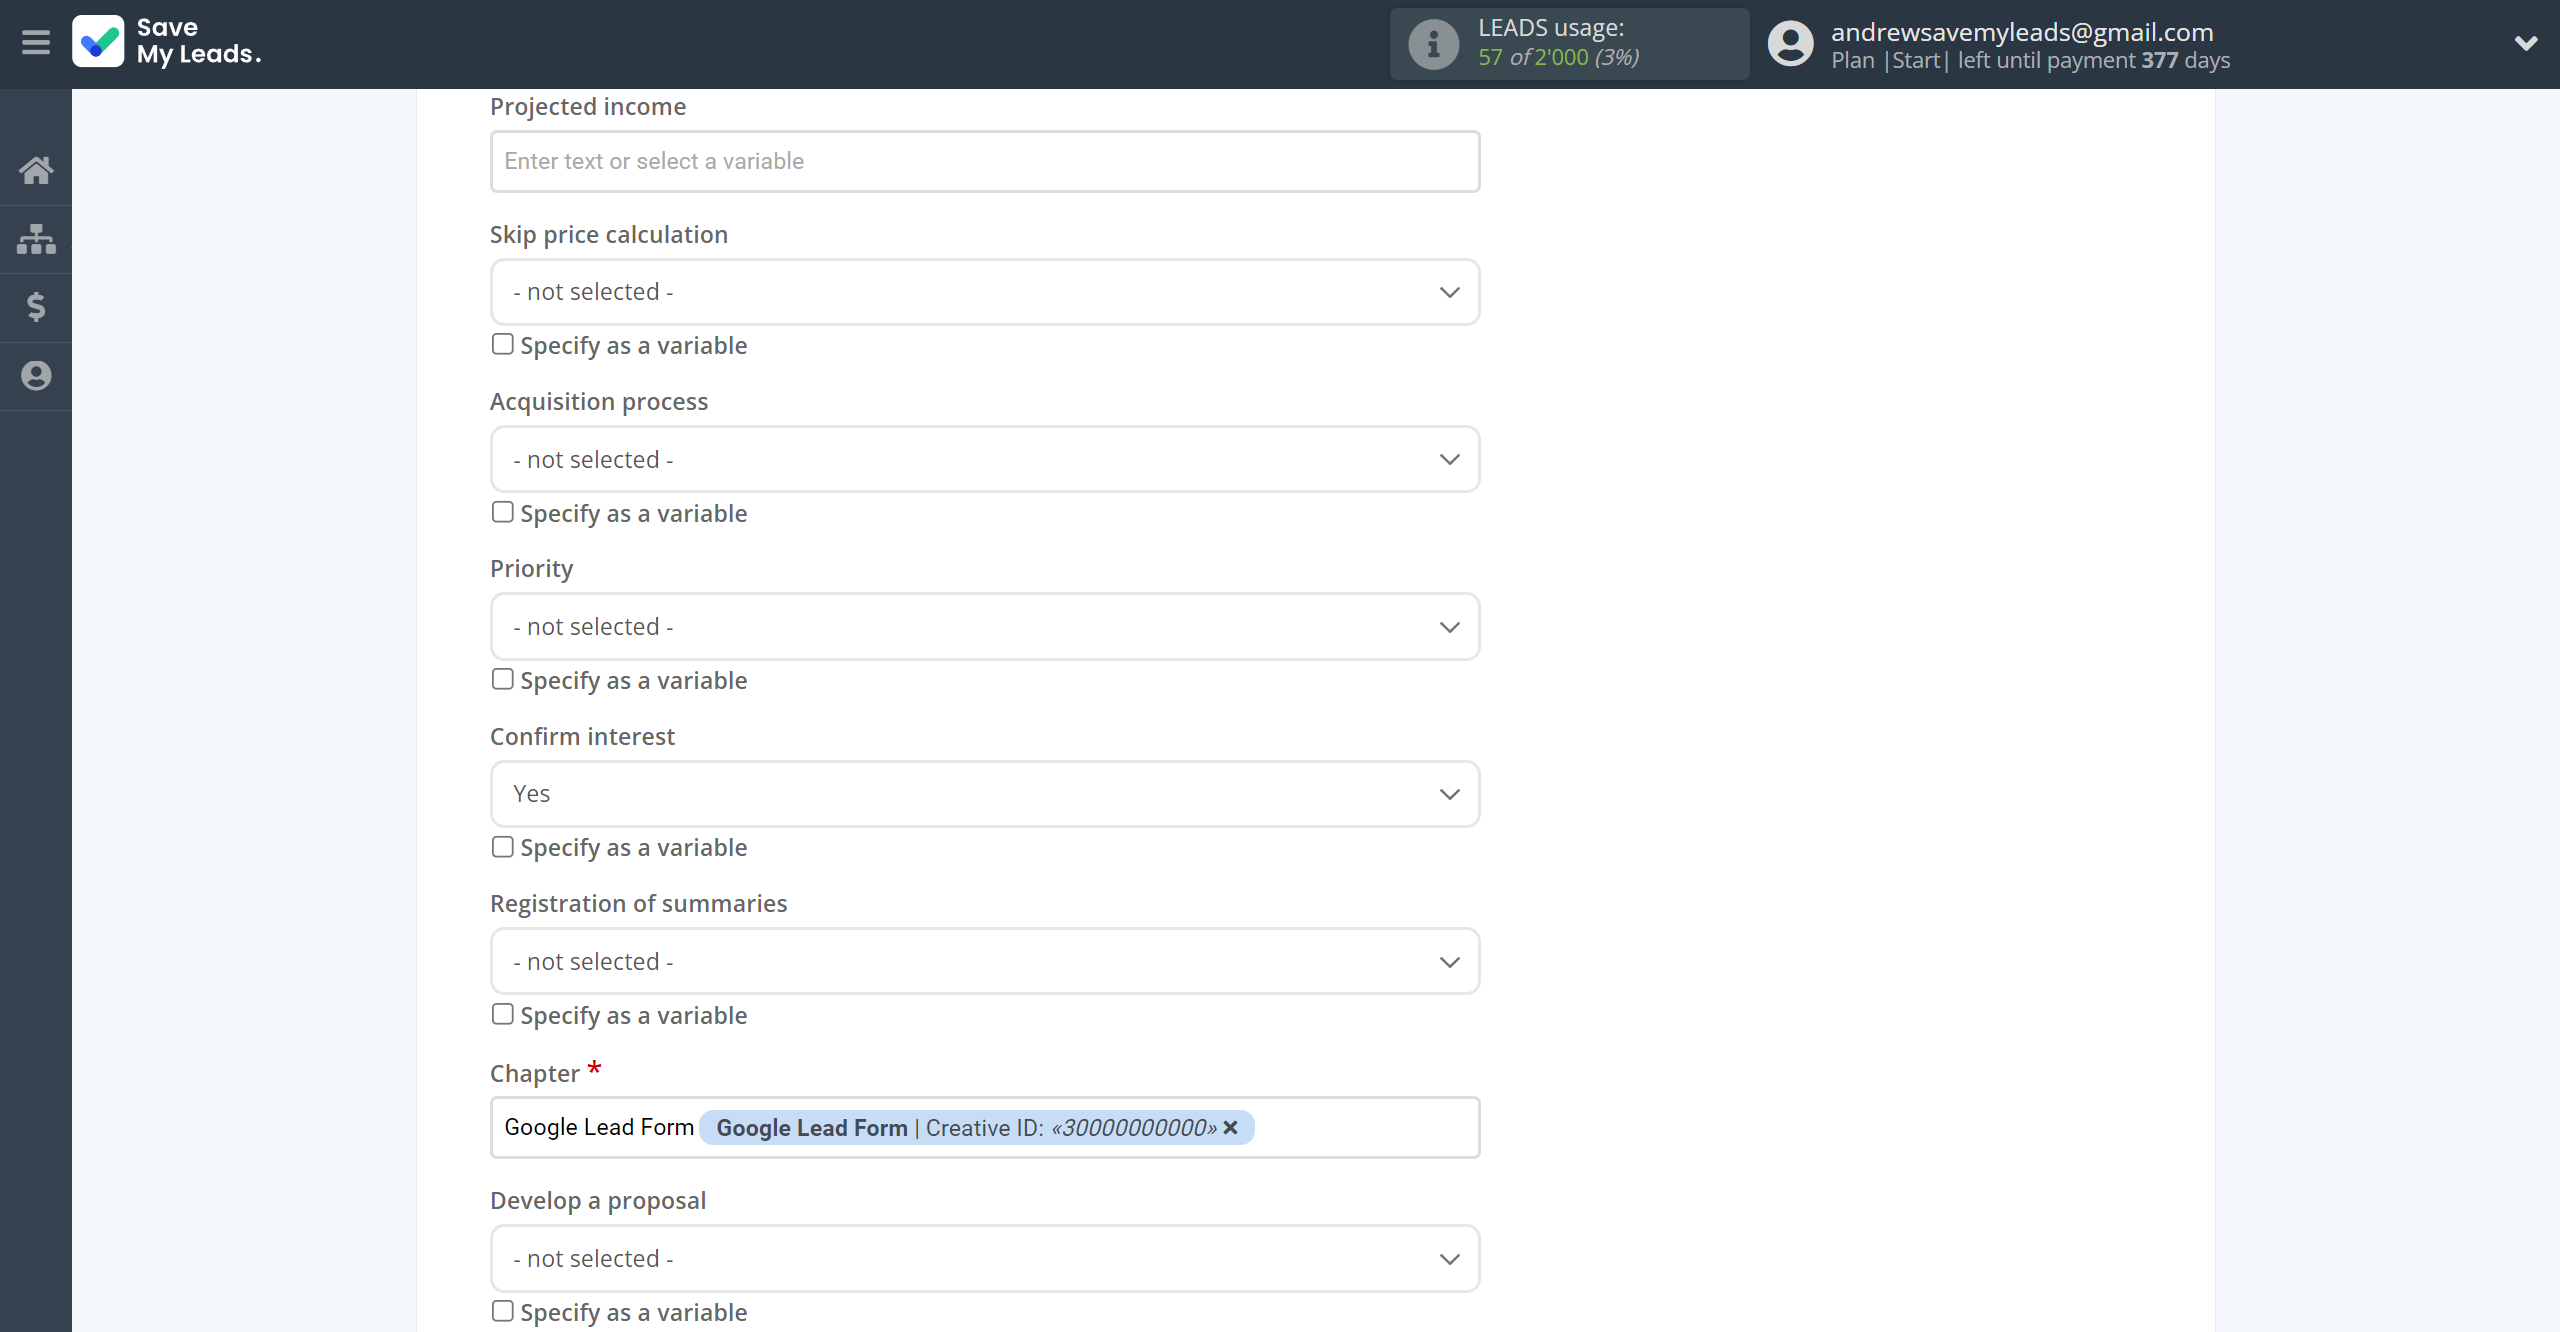Toggle Specify as a variable under Develop a proposal
This screenshot has height=1332, width=2560.
(502, 1312)
